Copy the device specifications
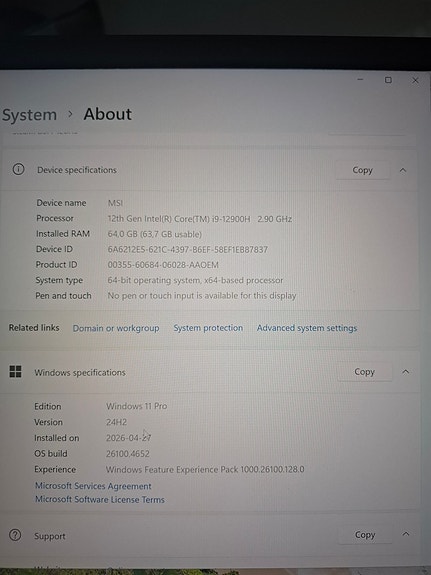 pyautogui.click(x=362, y=170)
